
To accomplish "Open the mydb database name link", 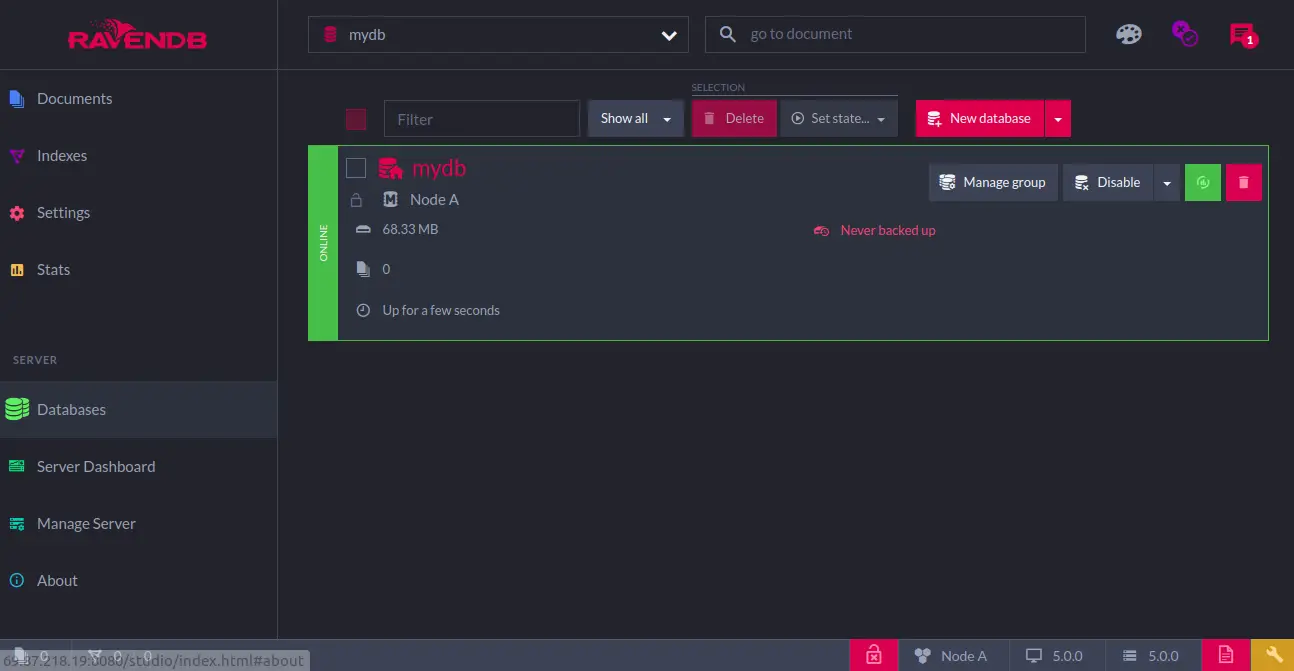I will (439, 168).
